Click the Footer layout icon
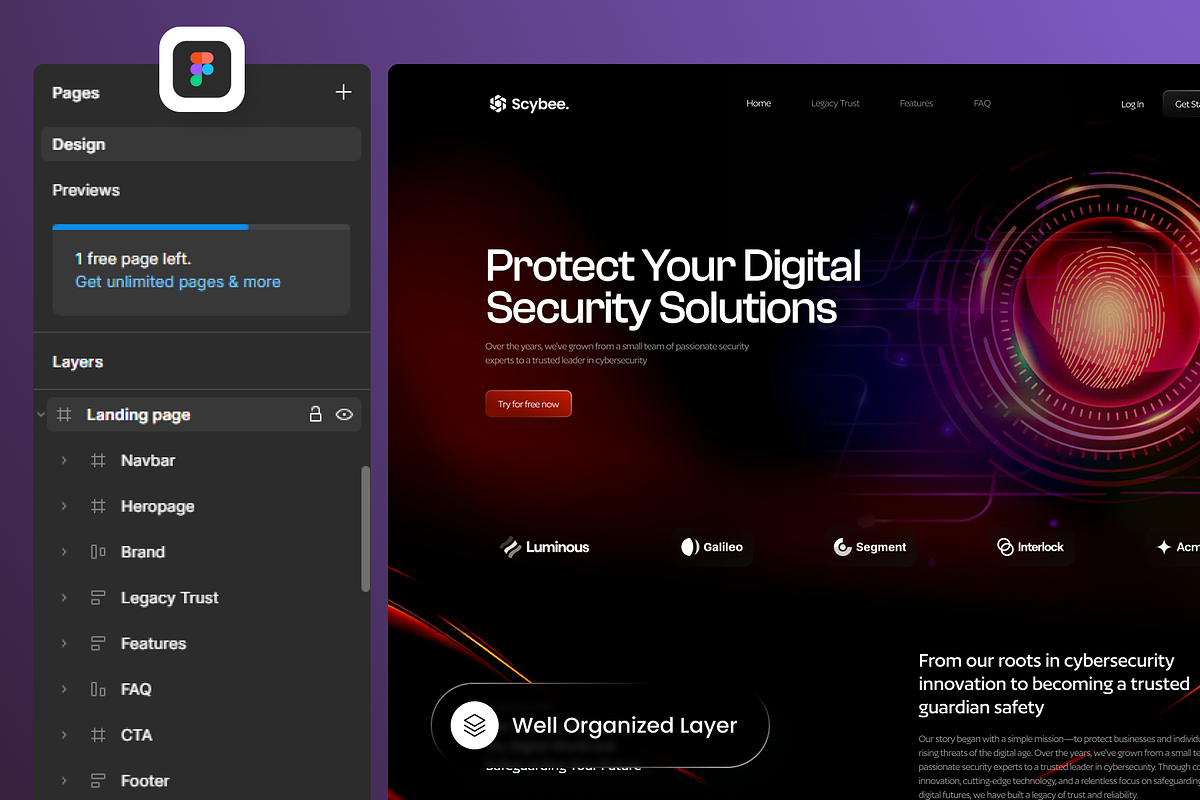The width and height of the screenshot is (1200, 800). pyautogui.click(x=98, y=780)
